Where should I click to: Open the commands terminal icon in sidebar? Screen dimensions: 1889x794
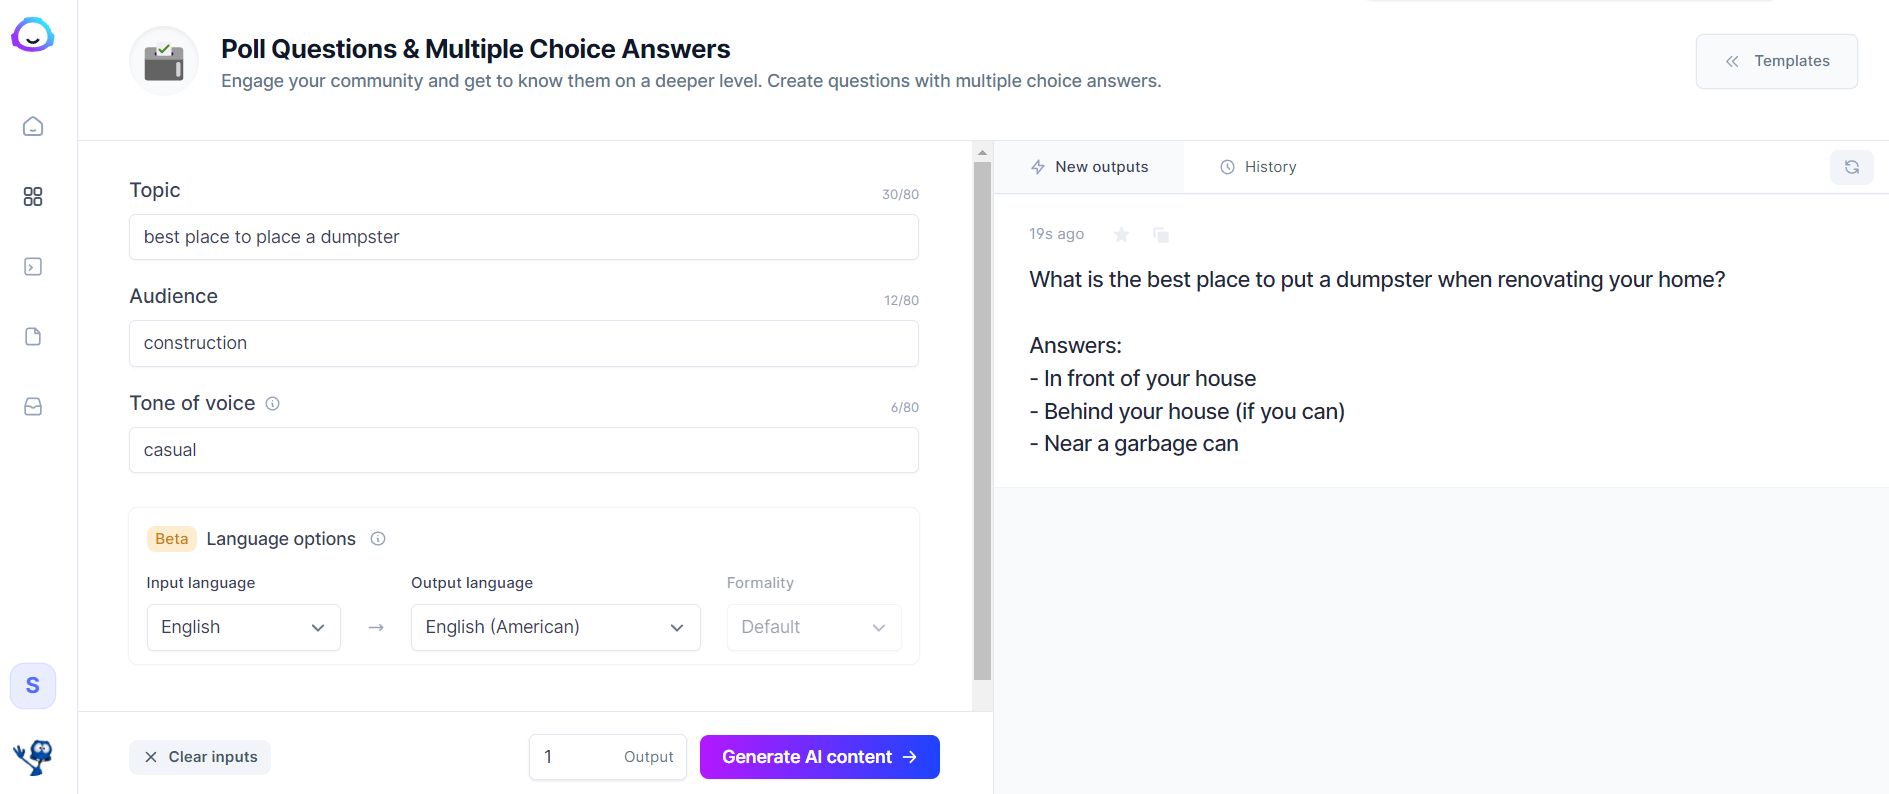point(33,266)
